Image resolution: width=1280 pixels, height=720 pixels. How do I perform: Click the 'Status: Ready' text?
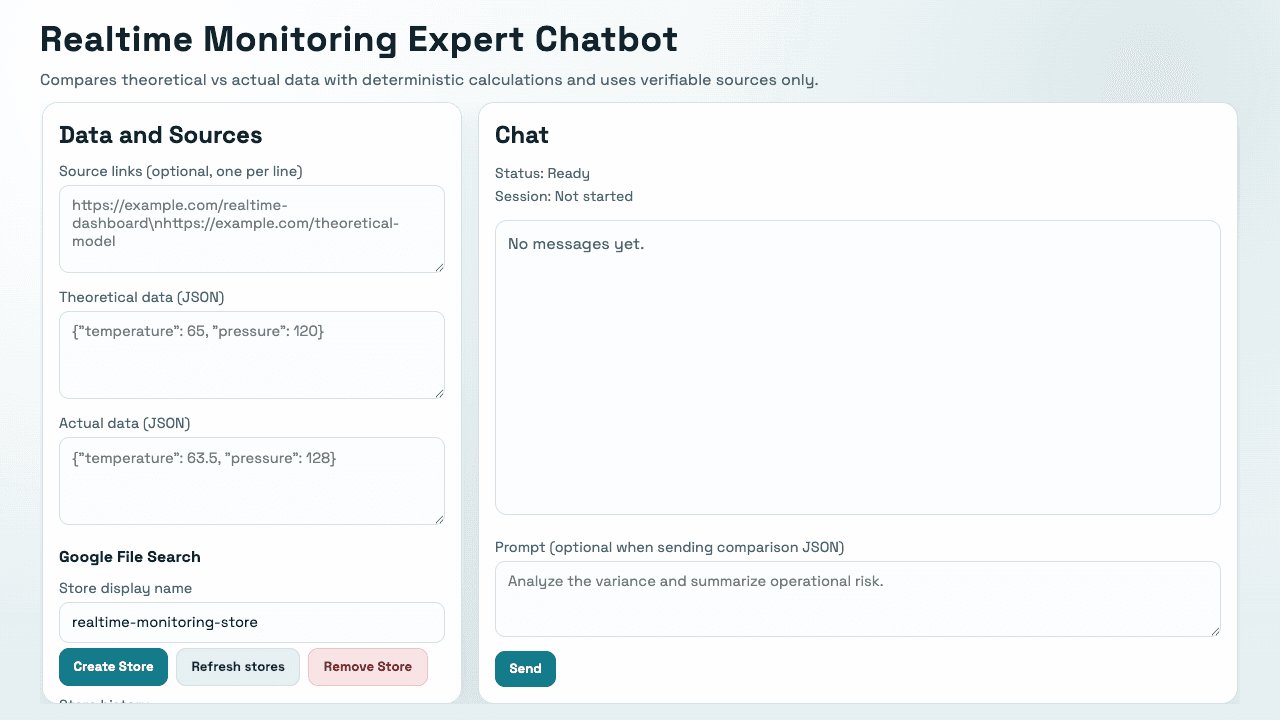coord(542,173)
